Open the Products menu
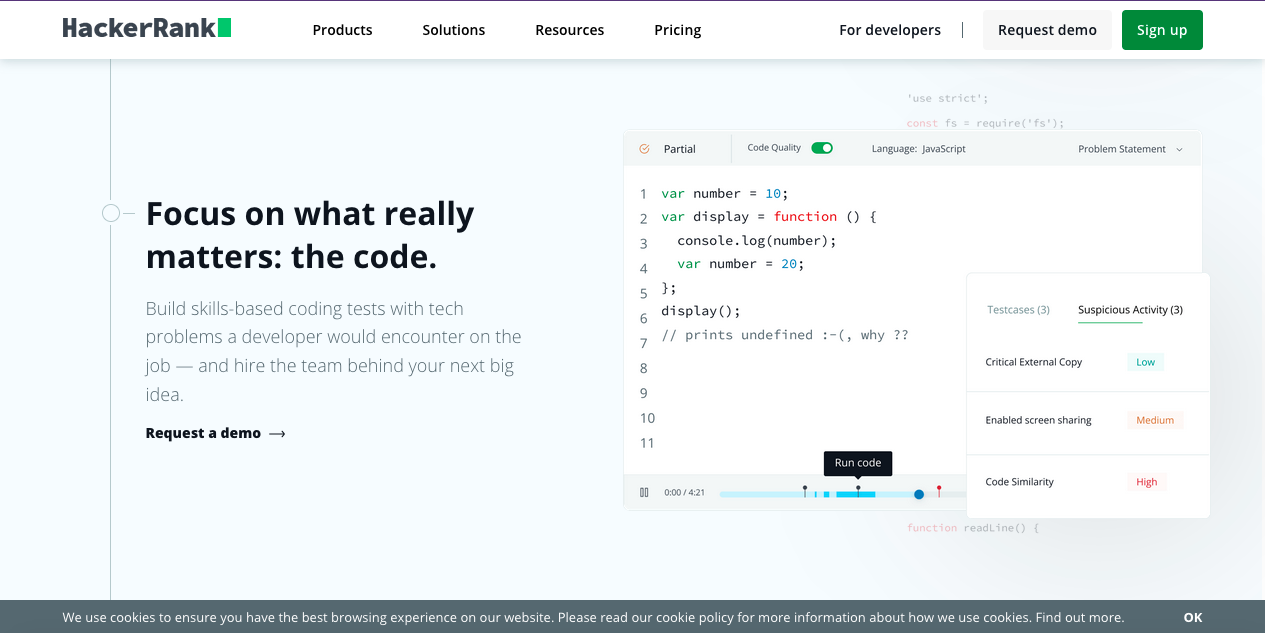Screen dimensions: 1265x633 [x=342, y=30]
